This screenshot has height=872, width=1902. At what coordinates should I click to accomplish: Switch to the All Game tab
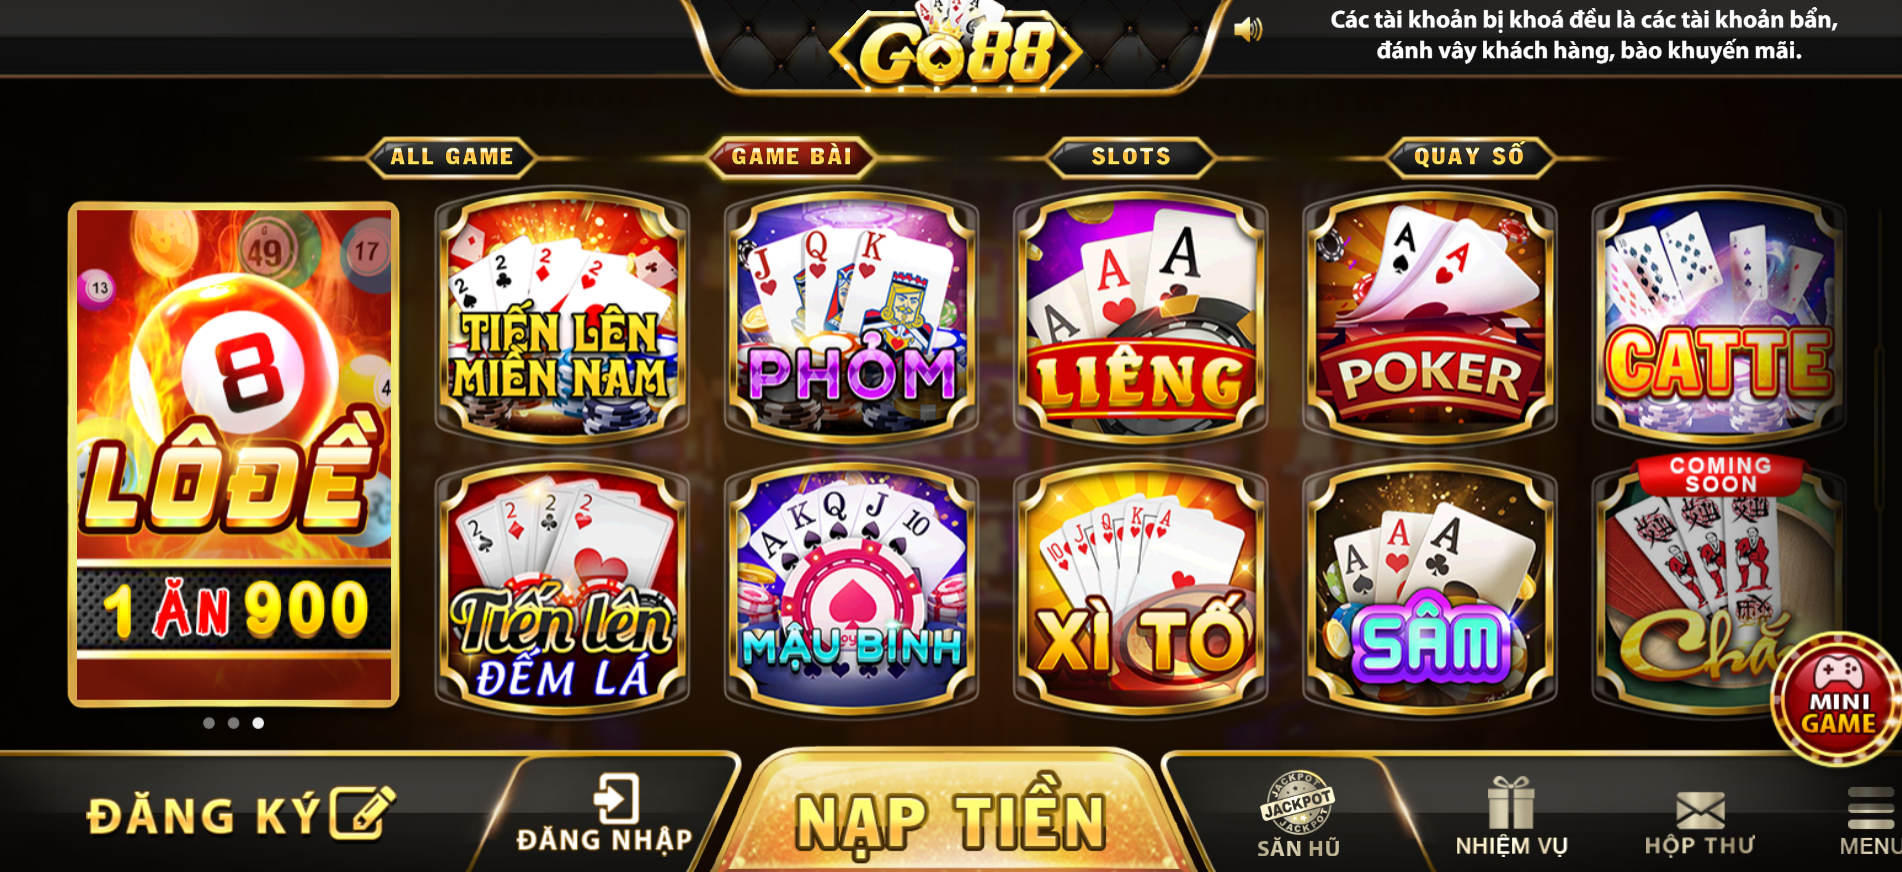coord(451,157)
